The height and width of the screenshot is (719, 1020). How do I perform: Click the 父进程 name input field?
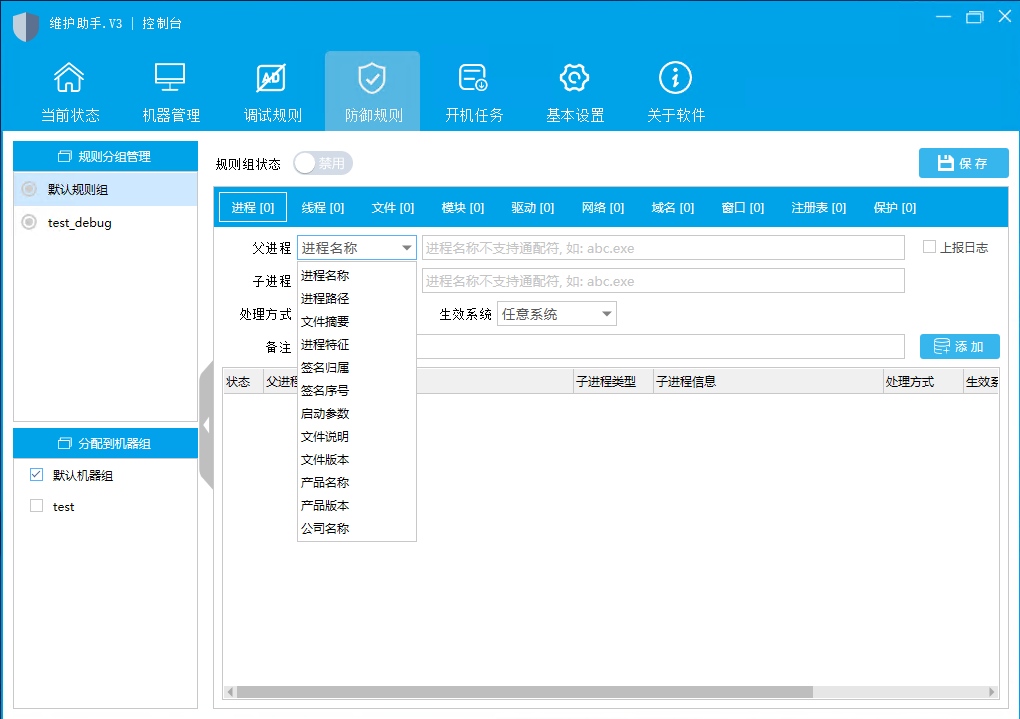point(663,248)
